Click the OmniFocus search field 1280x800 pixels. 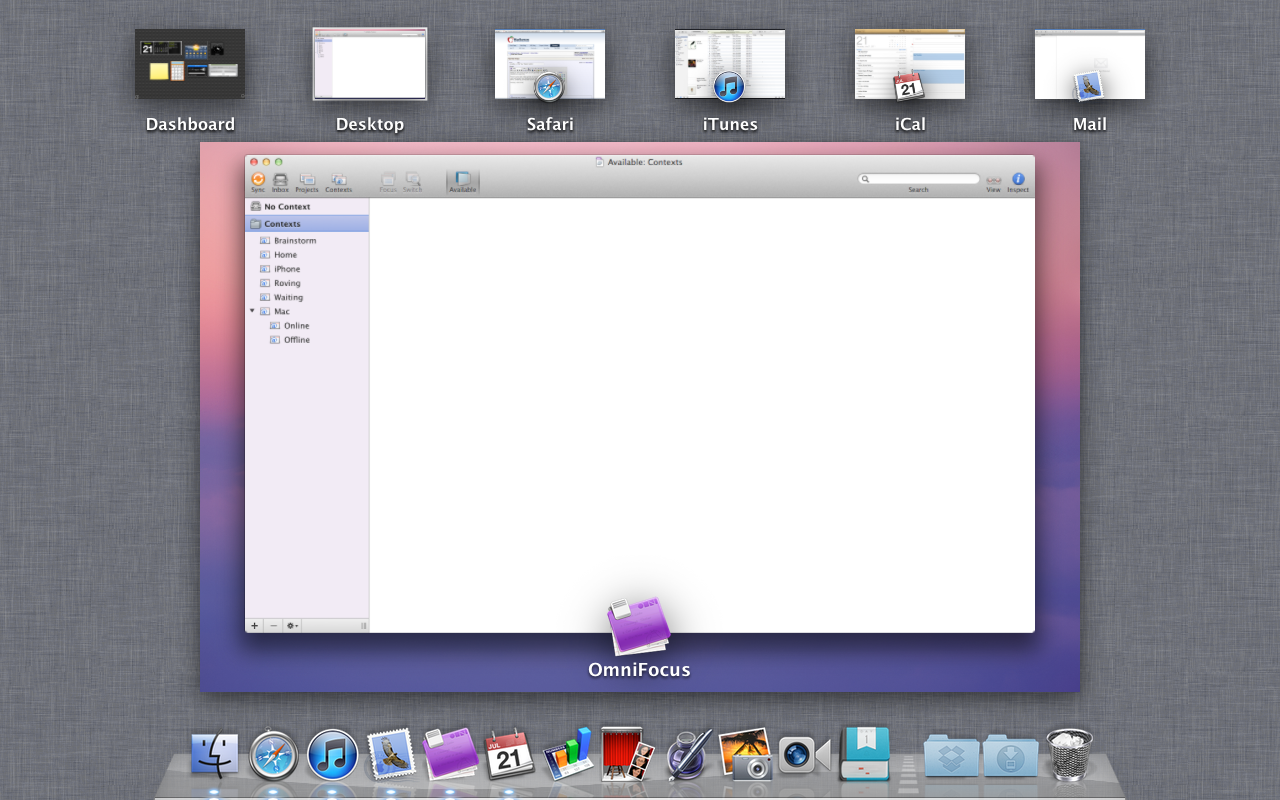(x=919, y=179)
